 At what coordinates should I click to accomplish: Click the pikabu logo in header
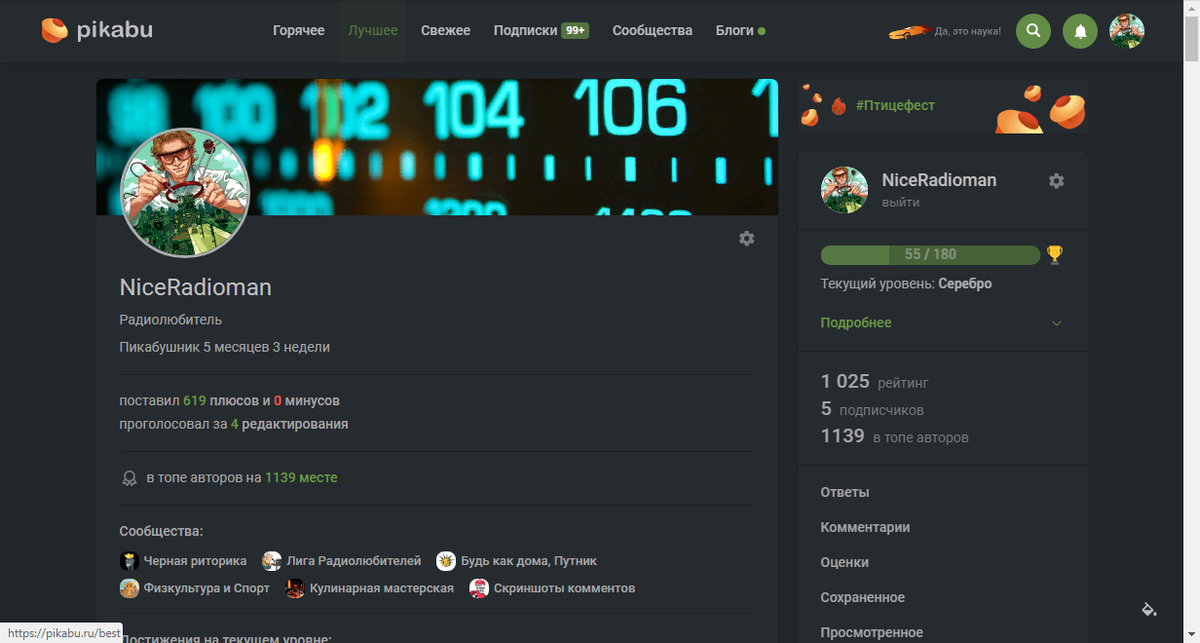97,31
